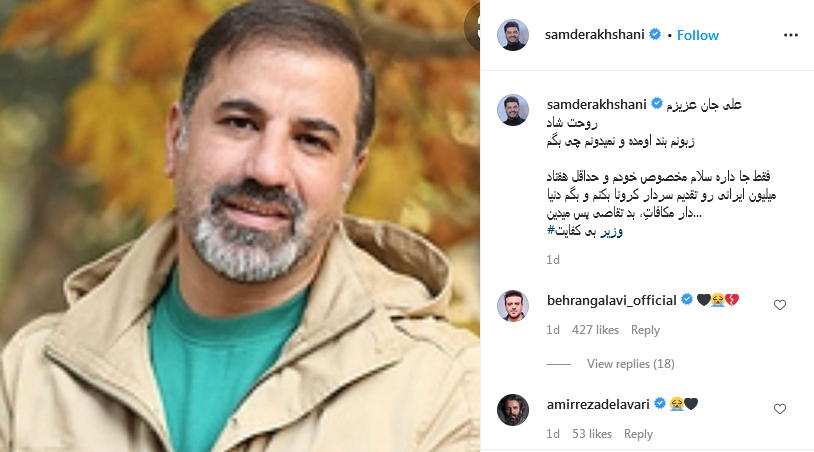Viewport: 814px width, 452px height.
Task: Like behrangalavi_official's comment with the heart
Action: coord(780,305)
